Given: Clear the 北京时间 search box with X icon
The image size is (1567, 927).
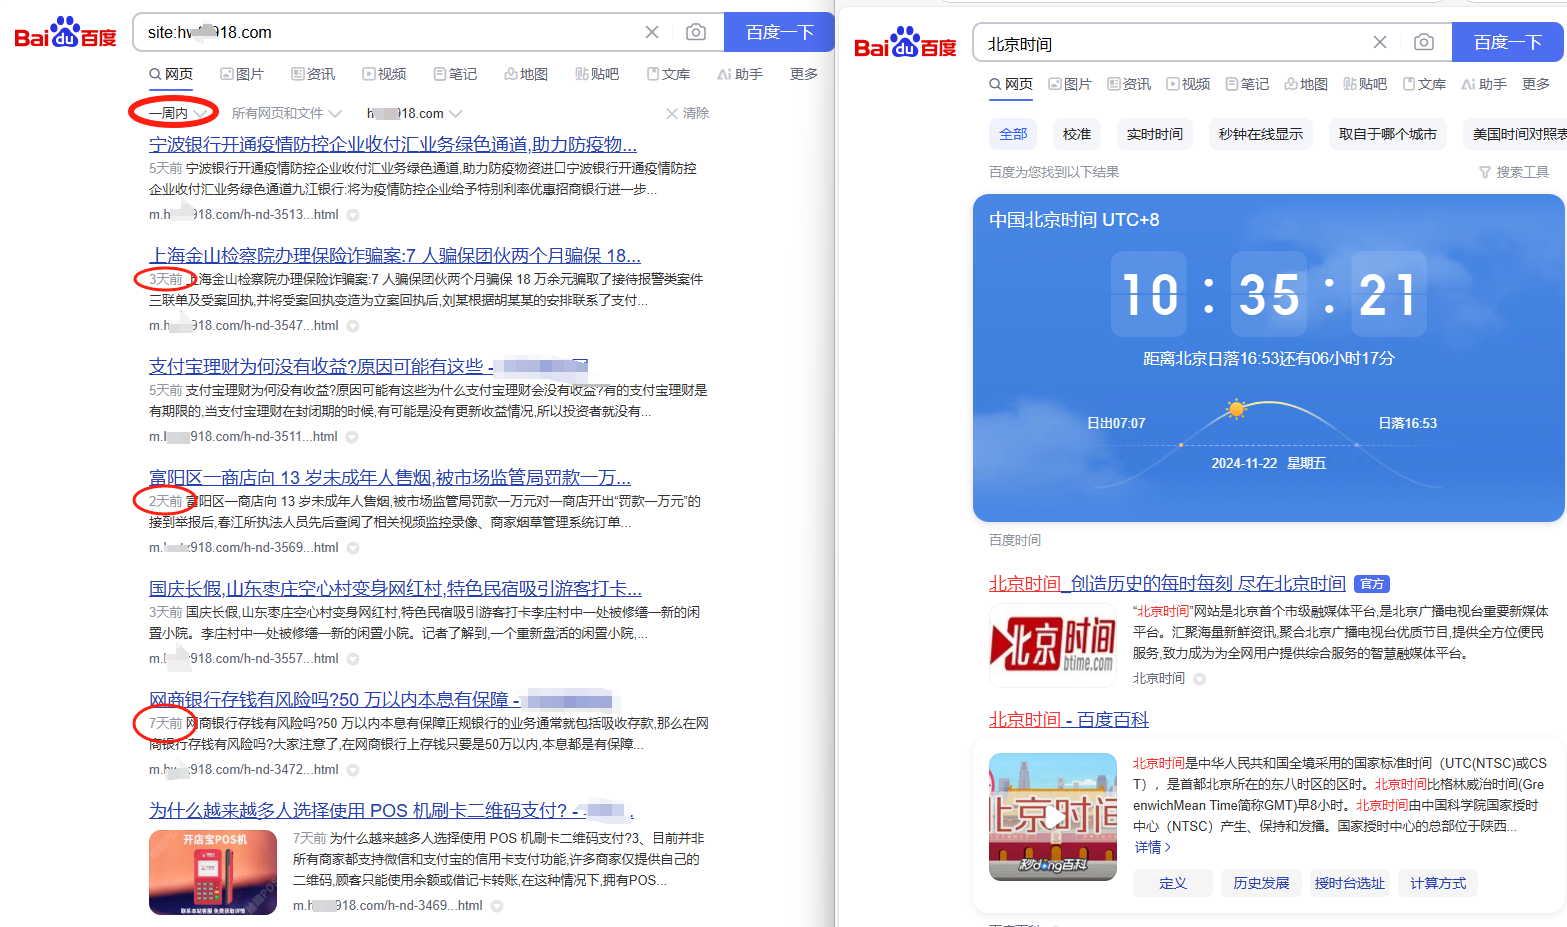Looking at the screenshot, I should 1380,42.
